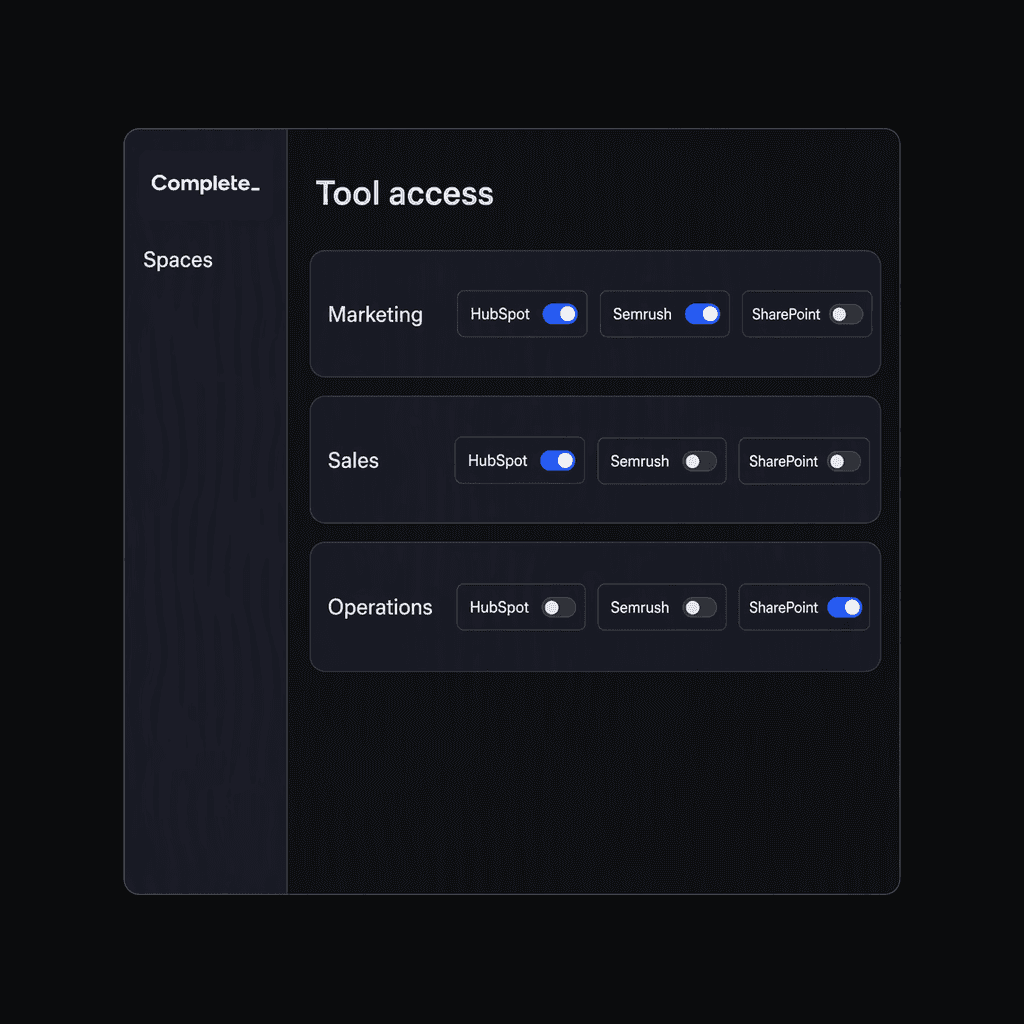Enable SharePoint toggle in Marketing row
1024x1024 pixels.
[x=846, y=315]
